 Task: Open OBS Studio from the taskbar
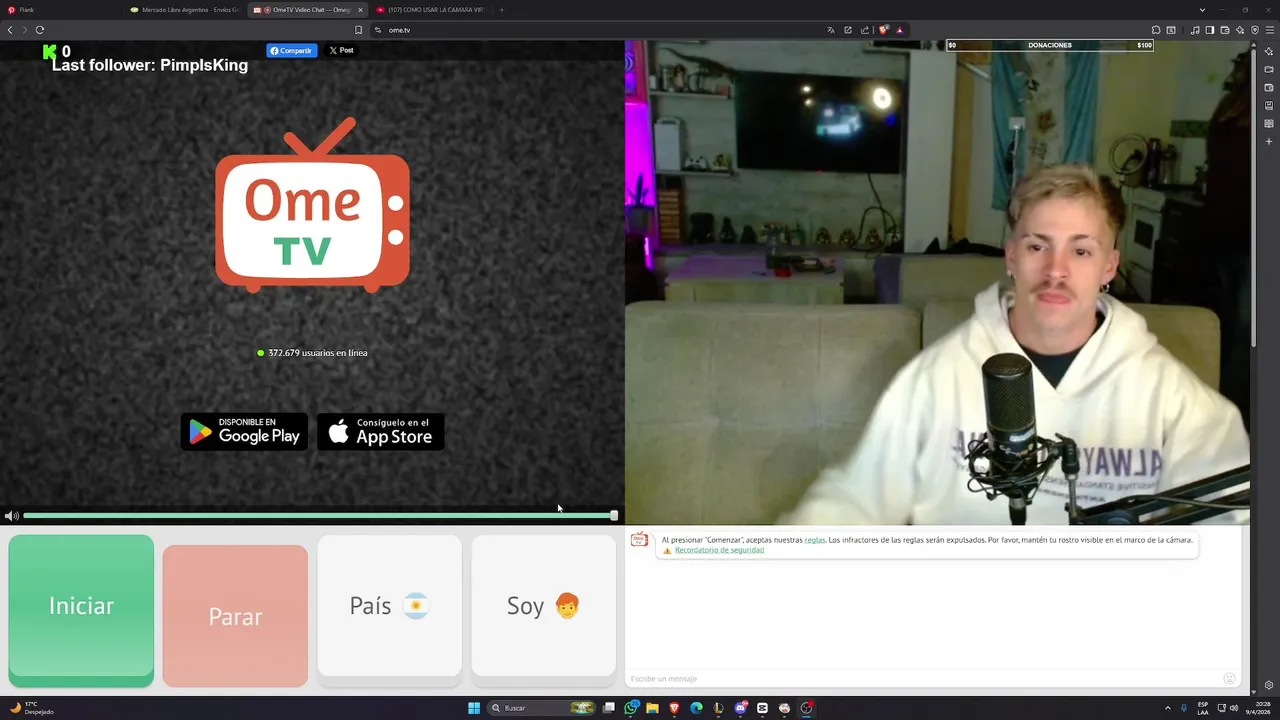807,708
